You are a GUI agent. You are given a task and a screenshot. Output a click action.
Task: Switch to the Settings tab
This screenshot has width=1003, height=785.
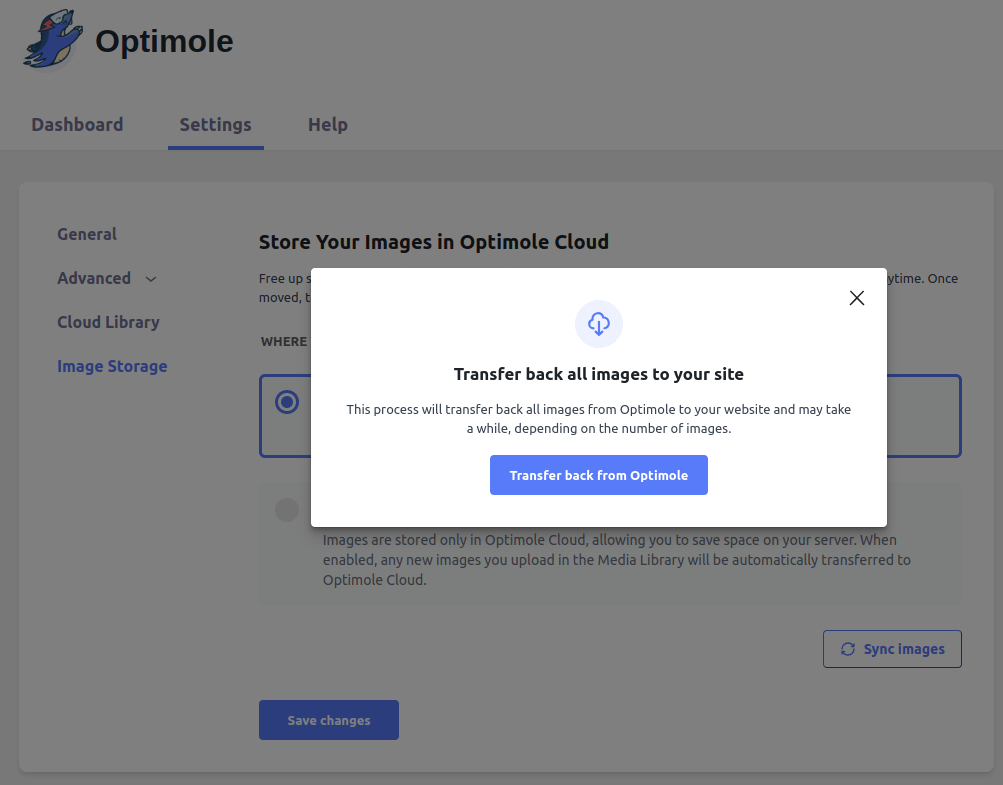point(215,125)
